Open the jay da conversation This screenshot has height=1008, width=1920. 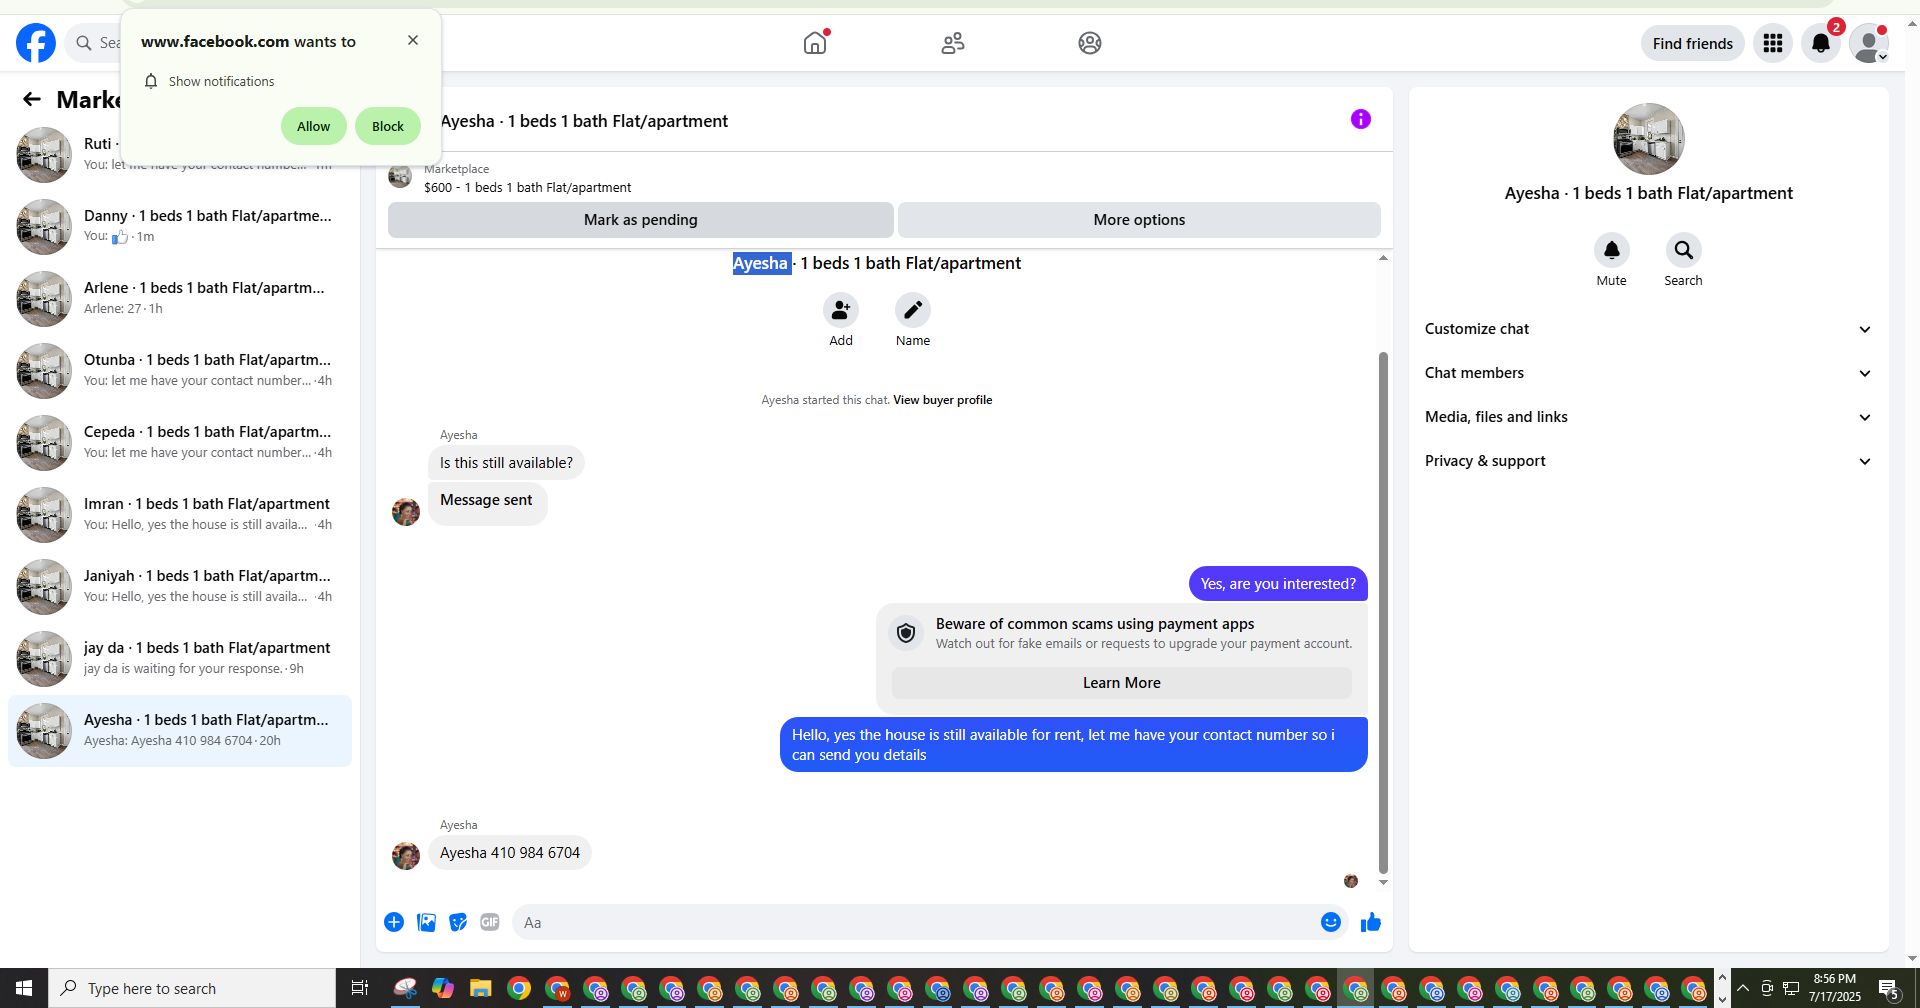pos(180,659)
